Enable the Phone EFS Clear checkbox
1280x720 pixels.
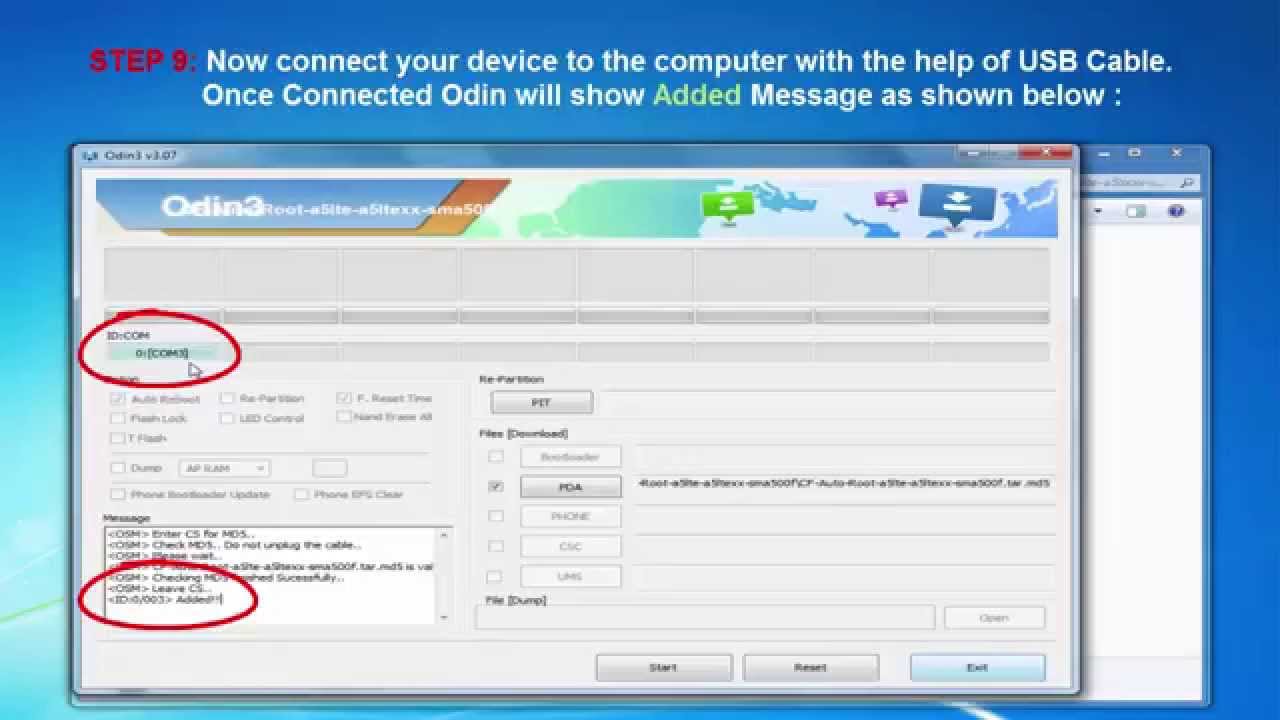click(x=301, y=494)
